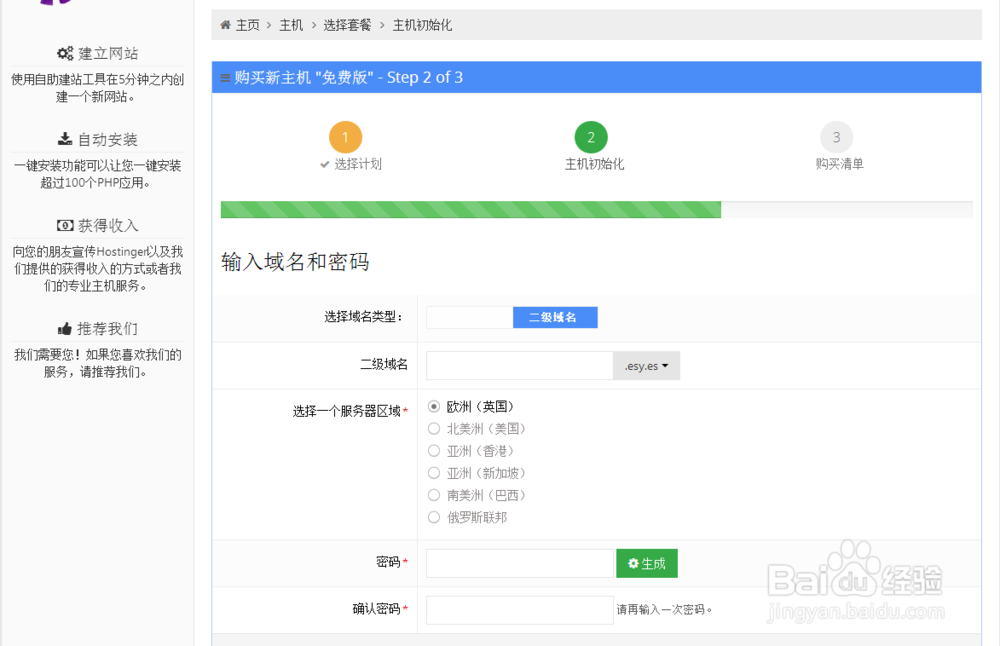Viewport: 1000px width, 646px height.
Task: Open the 主机 breadcrumb link
Action: point(291,25)
